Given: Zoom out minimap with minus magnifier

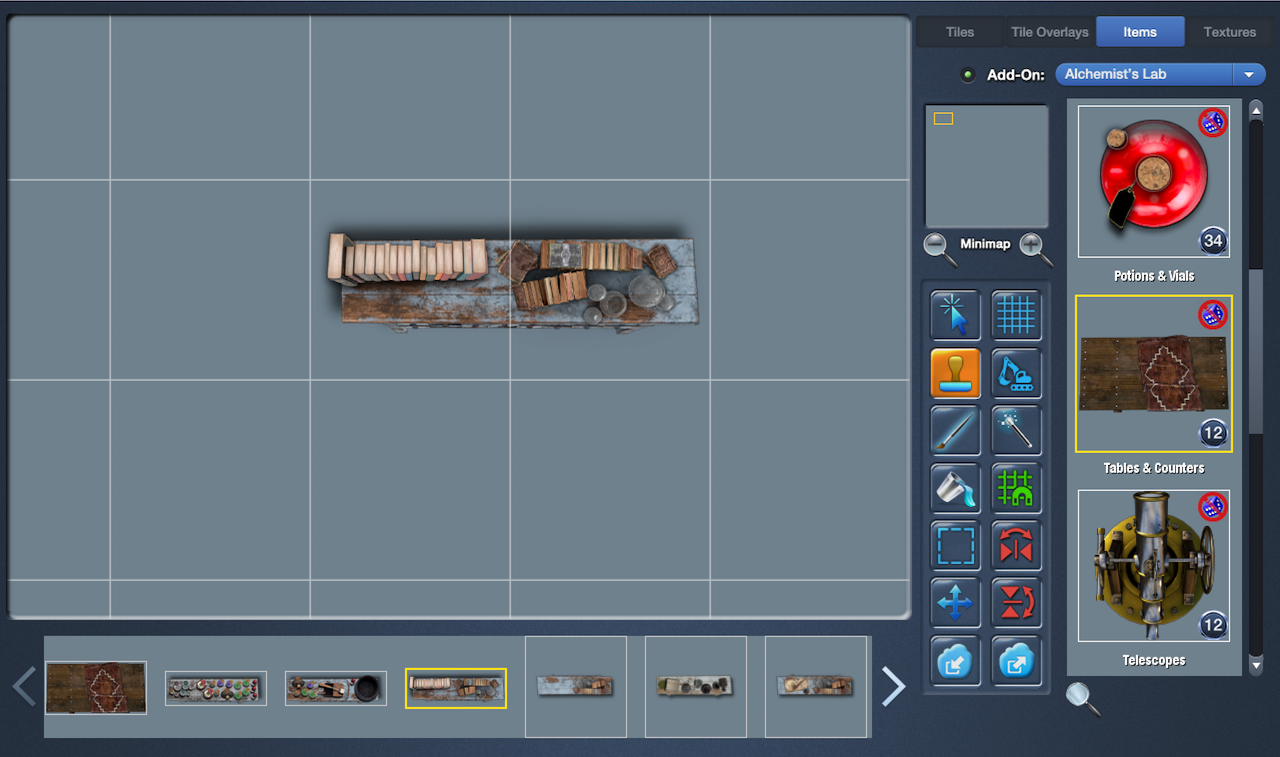Looking at the screenshot, I should point(939,248).
